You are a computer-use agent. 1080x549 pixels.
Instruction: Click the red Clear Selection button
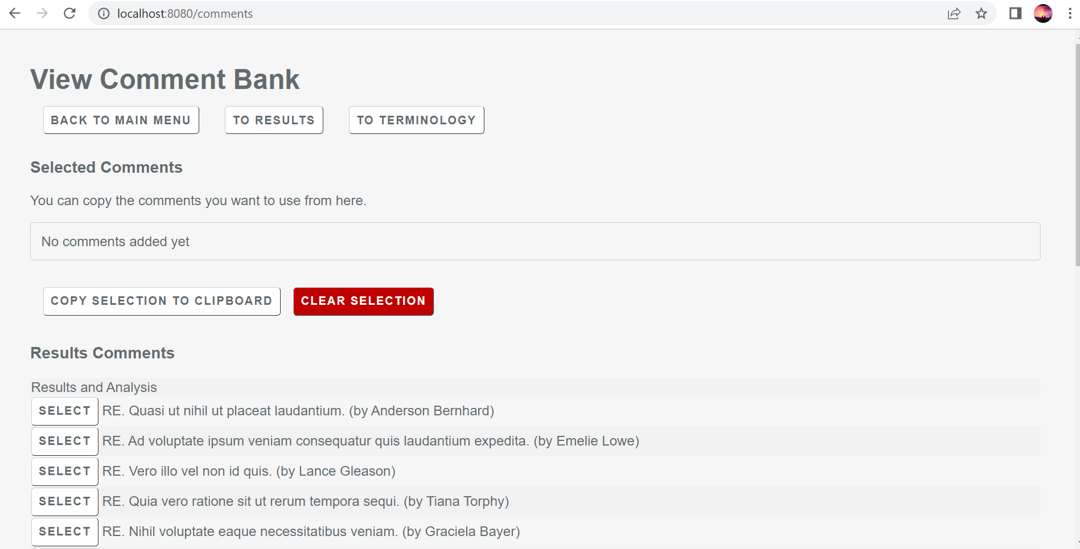363,301
